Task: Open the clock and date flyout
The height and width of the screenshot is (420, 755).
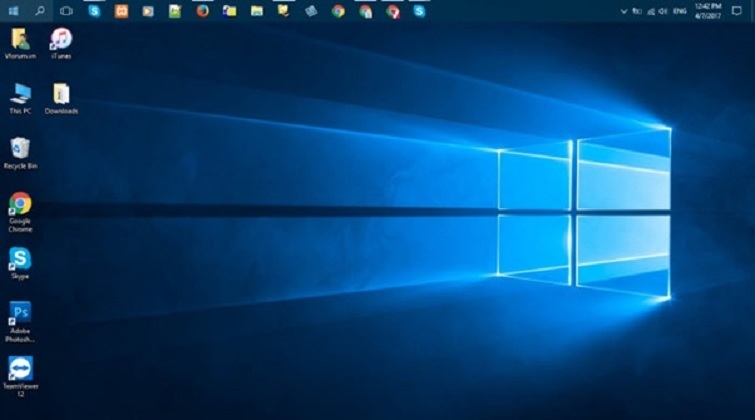Action: 705,10
